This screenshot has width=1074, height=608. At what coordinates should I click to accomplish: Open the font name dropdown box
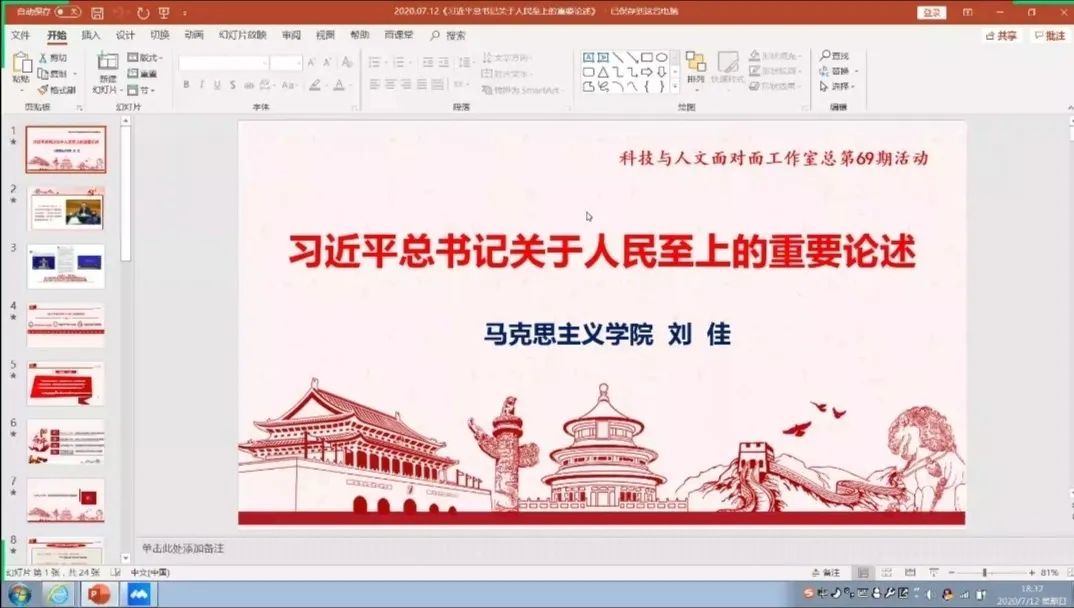click(223, 62)
